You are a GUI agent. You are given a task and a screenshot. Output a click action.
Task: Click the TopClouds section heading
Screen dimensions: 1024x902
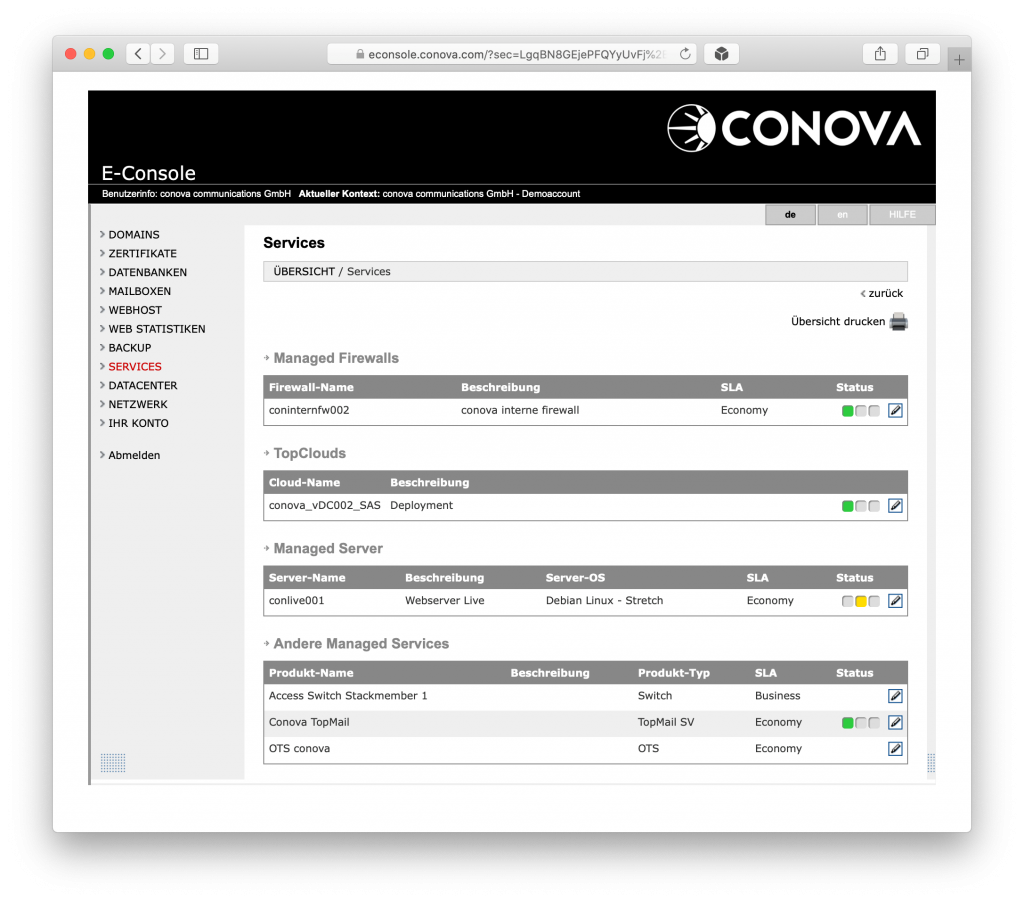310,453
